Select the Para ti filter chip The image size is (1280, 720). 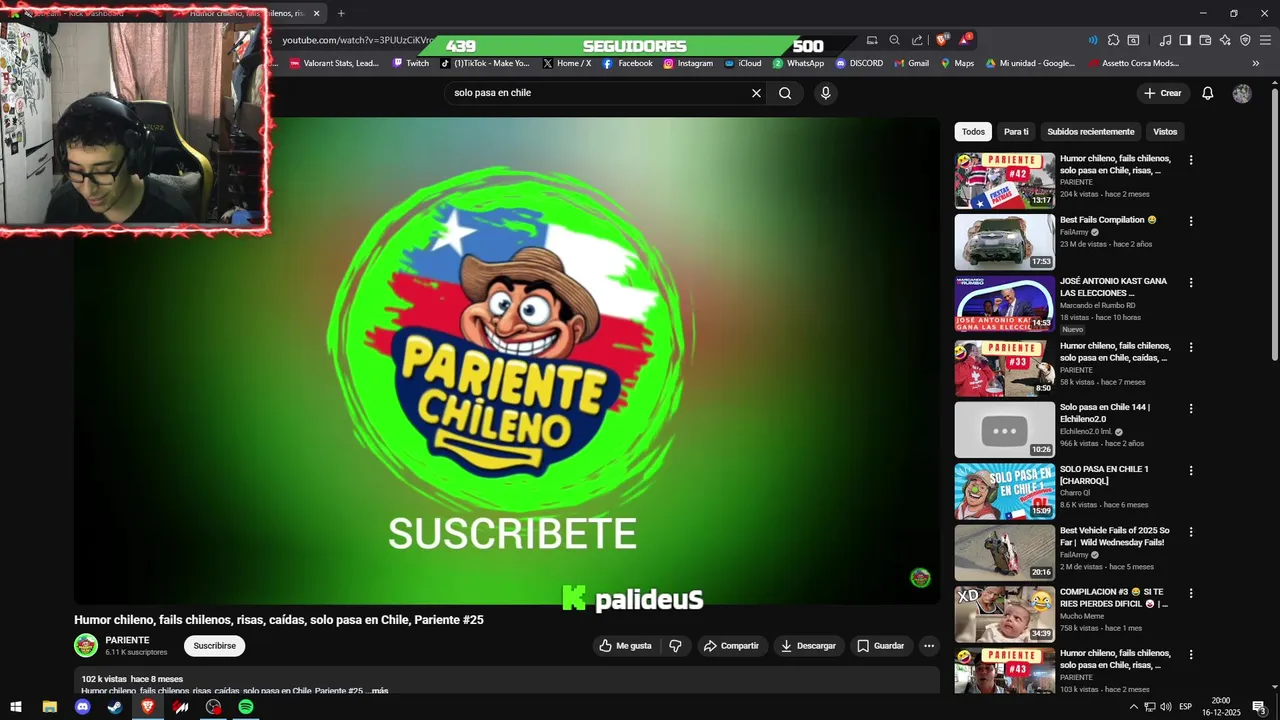tap(1016, 132)
